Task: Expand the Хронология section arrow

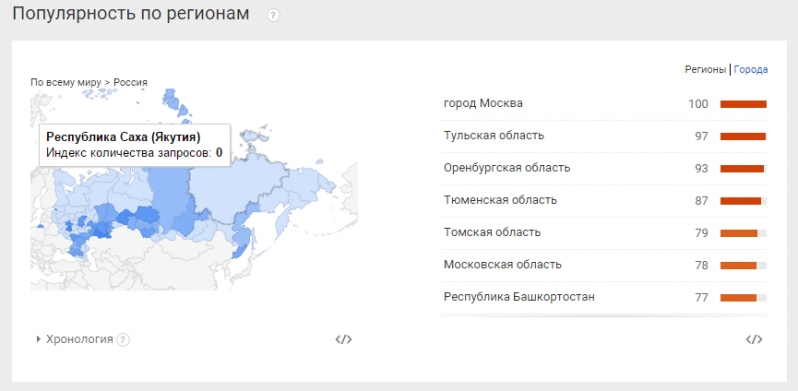Action: tap(38, 339)
